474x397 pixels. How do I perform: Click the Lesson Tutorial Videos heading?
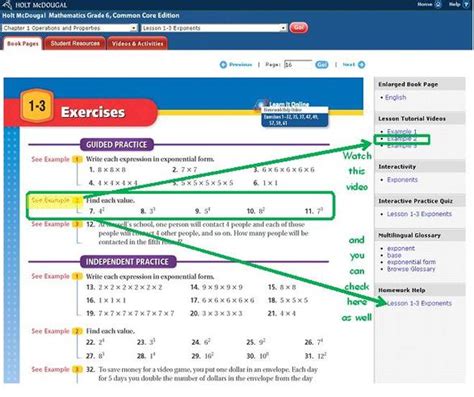[412, 119]
